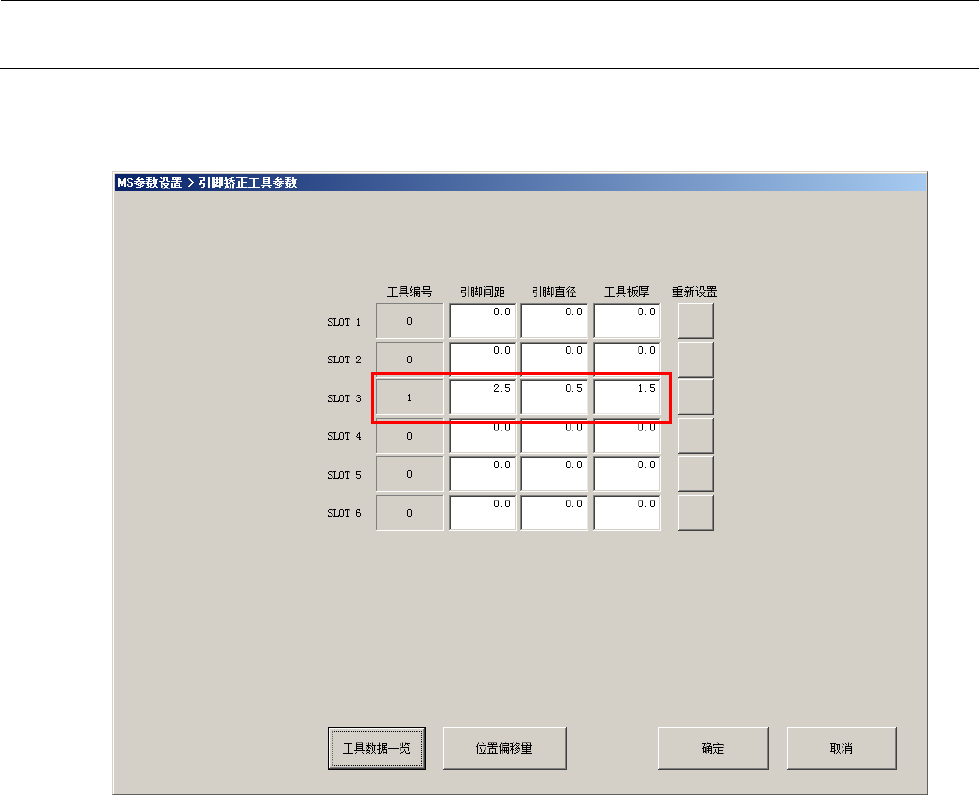The image size is (979, 795).
Task: Click SLOT 5 引脚直径 input
Action: [x=554, y=474]
